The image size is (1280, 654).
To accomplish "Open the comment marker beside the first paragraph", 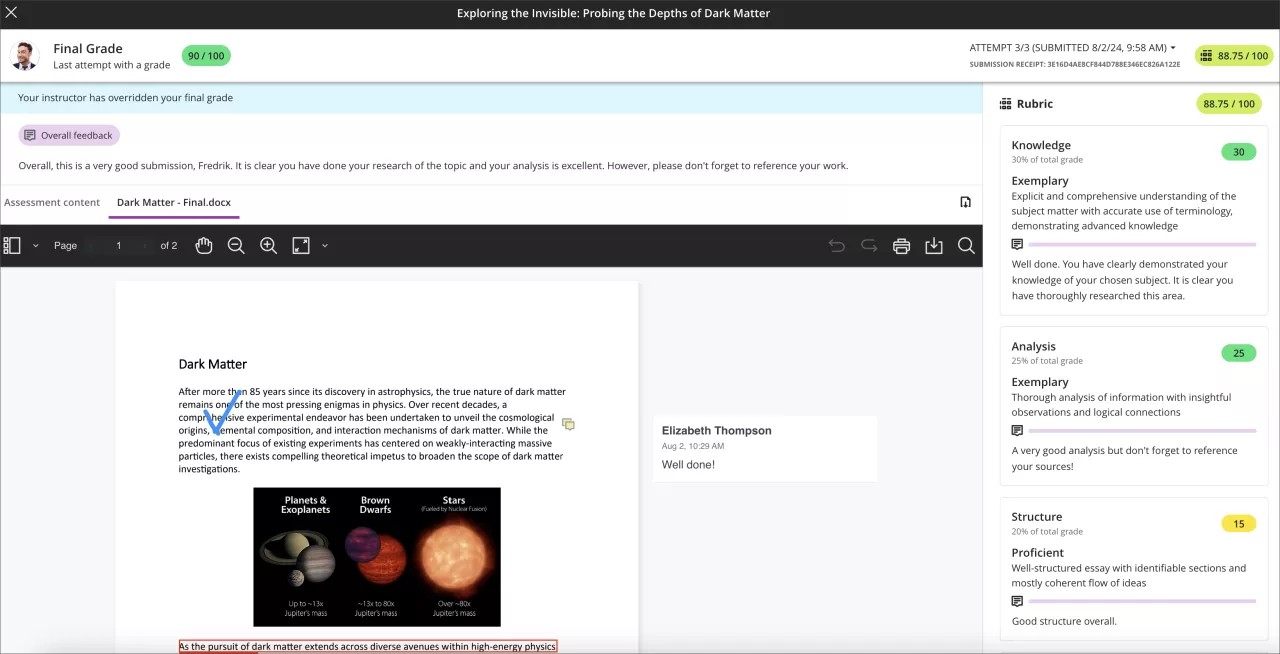I will (x=568, y=424).
